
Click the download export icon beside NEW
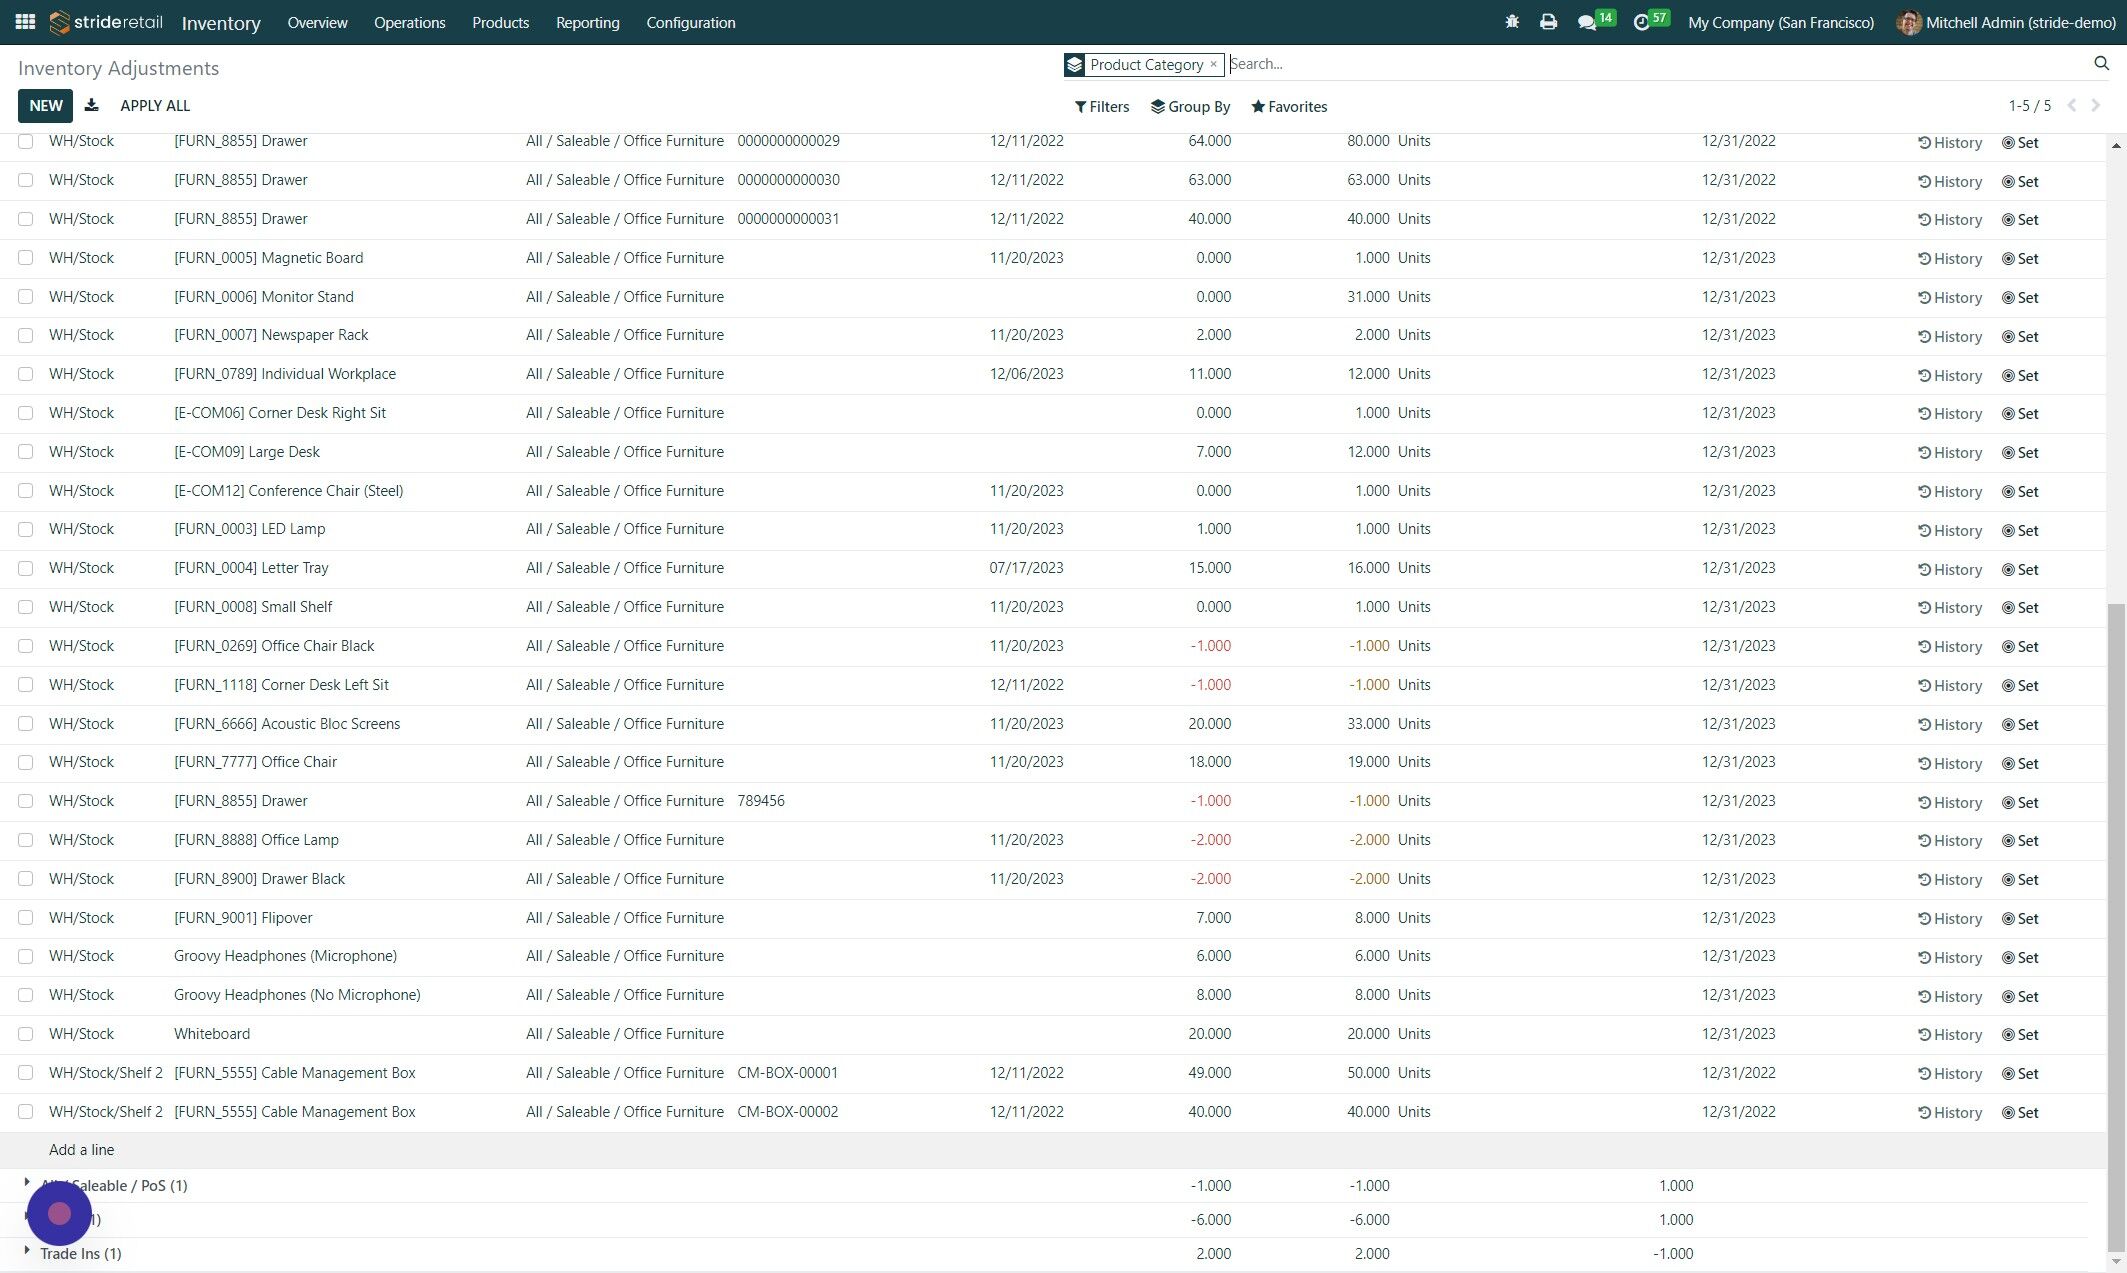click(x=91, y=106)
